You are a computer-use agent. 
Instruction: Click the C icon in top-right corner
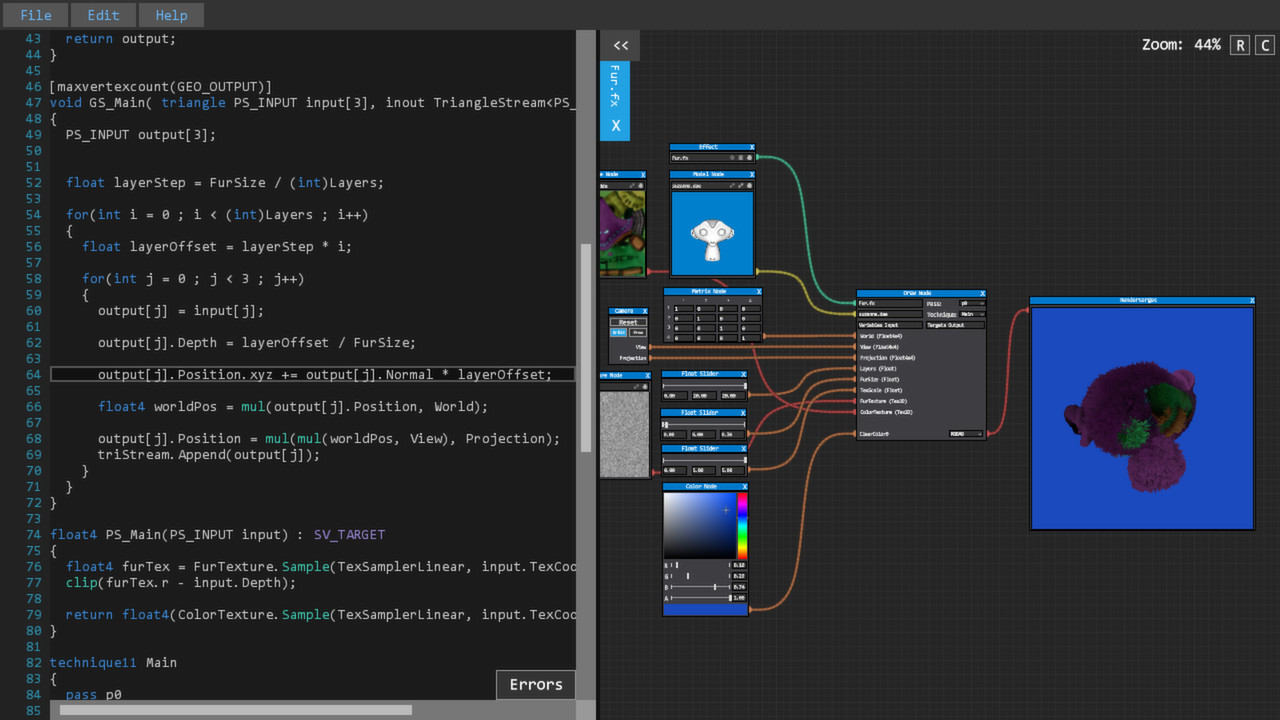[1265, 45]
